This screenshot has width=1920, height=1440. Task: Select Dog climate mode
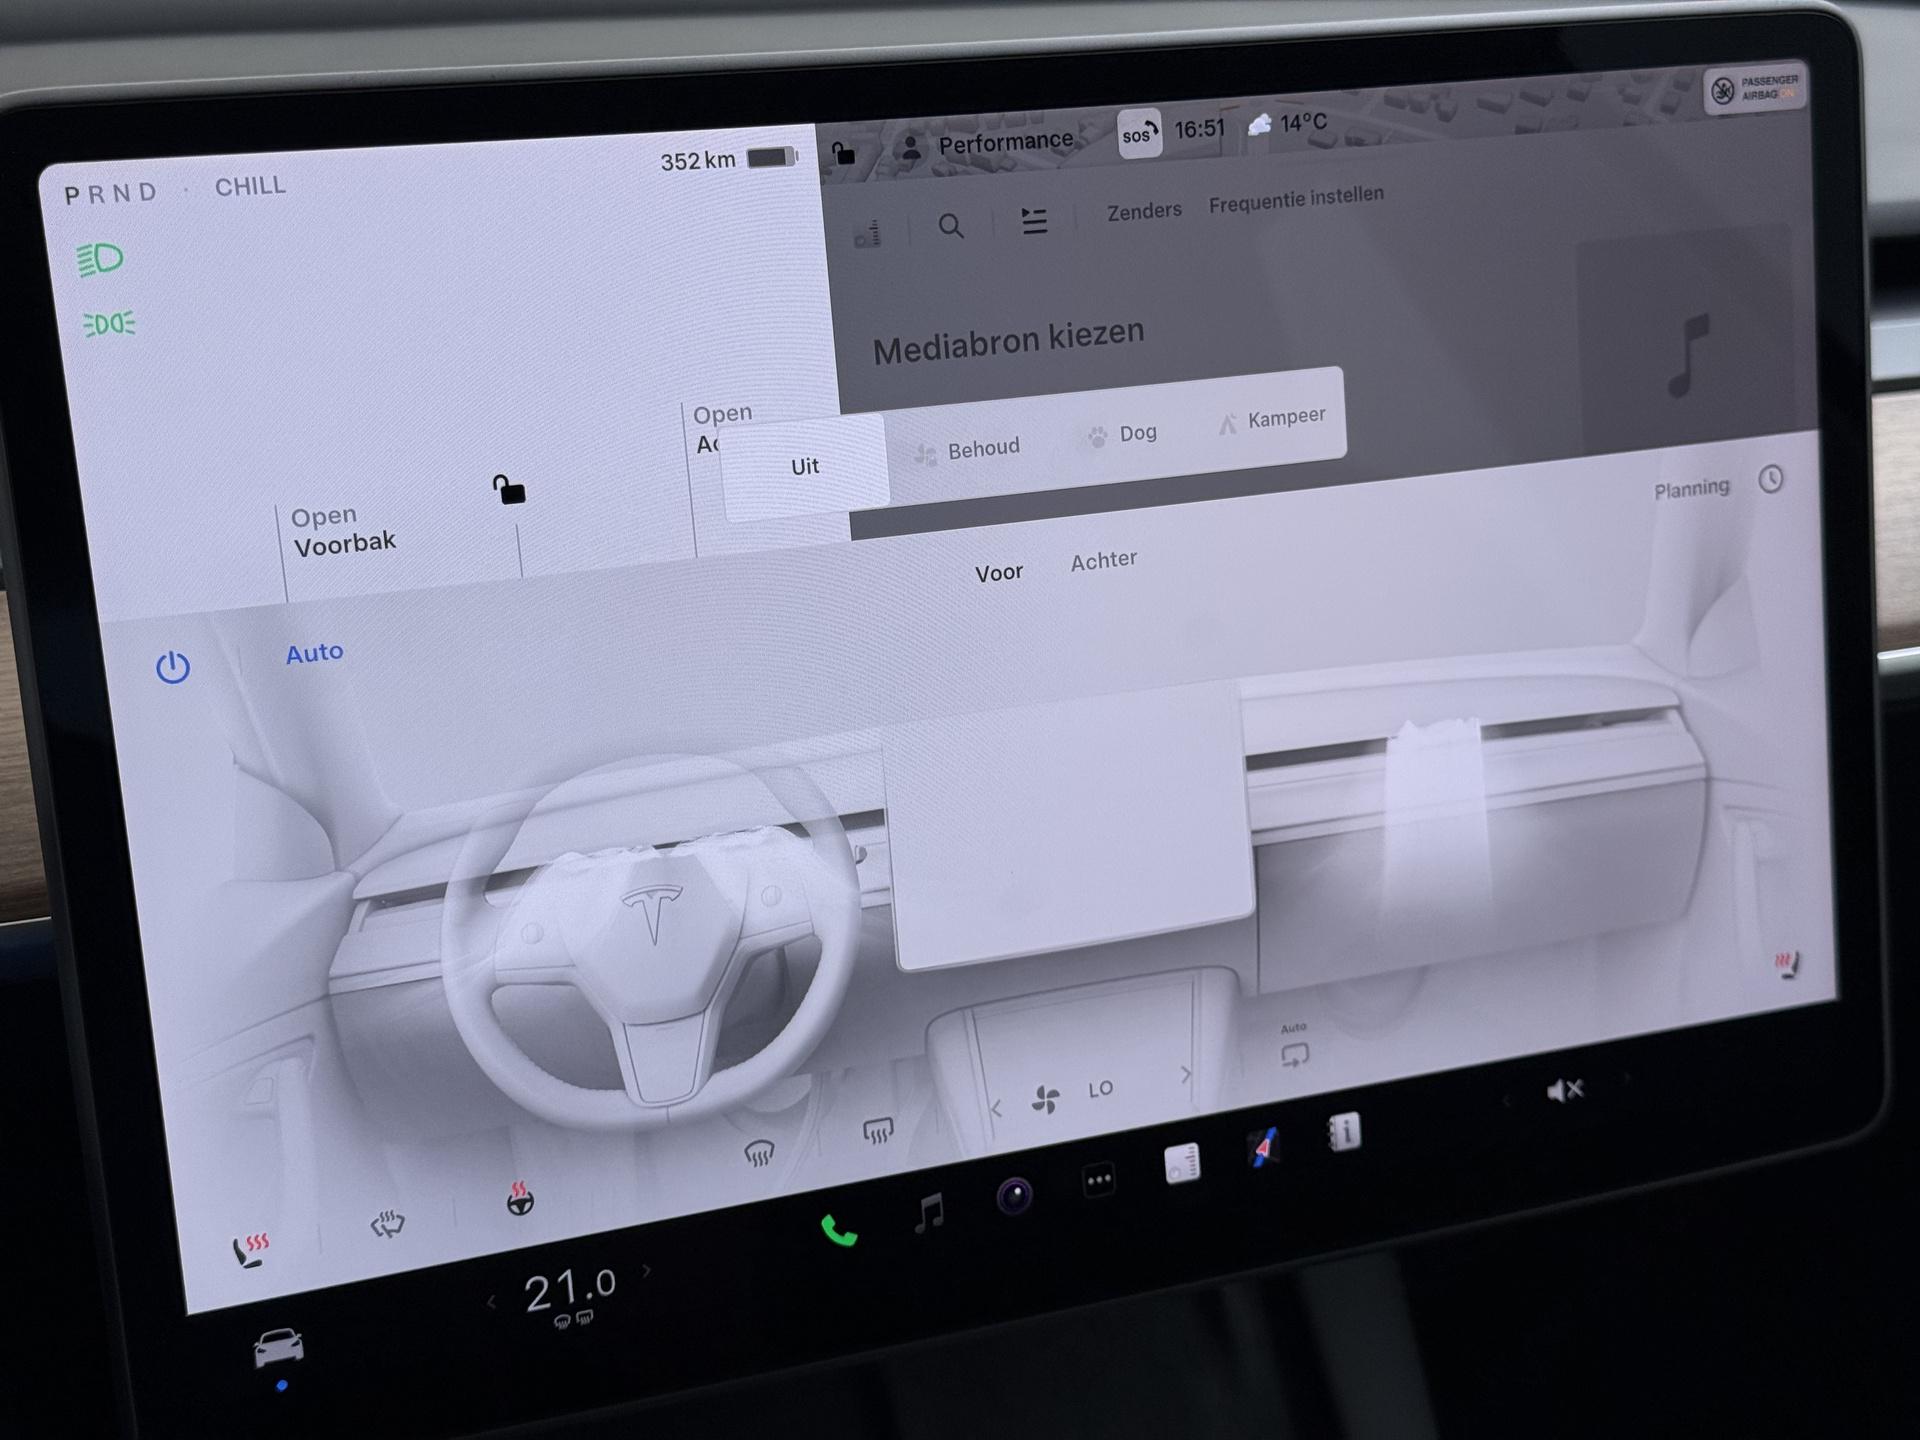pos(1123,434)
